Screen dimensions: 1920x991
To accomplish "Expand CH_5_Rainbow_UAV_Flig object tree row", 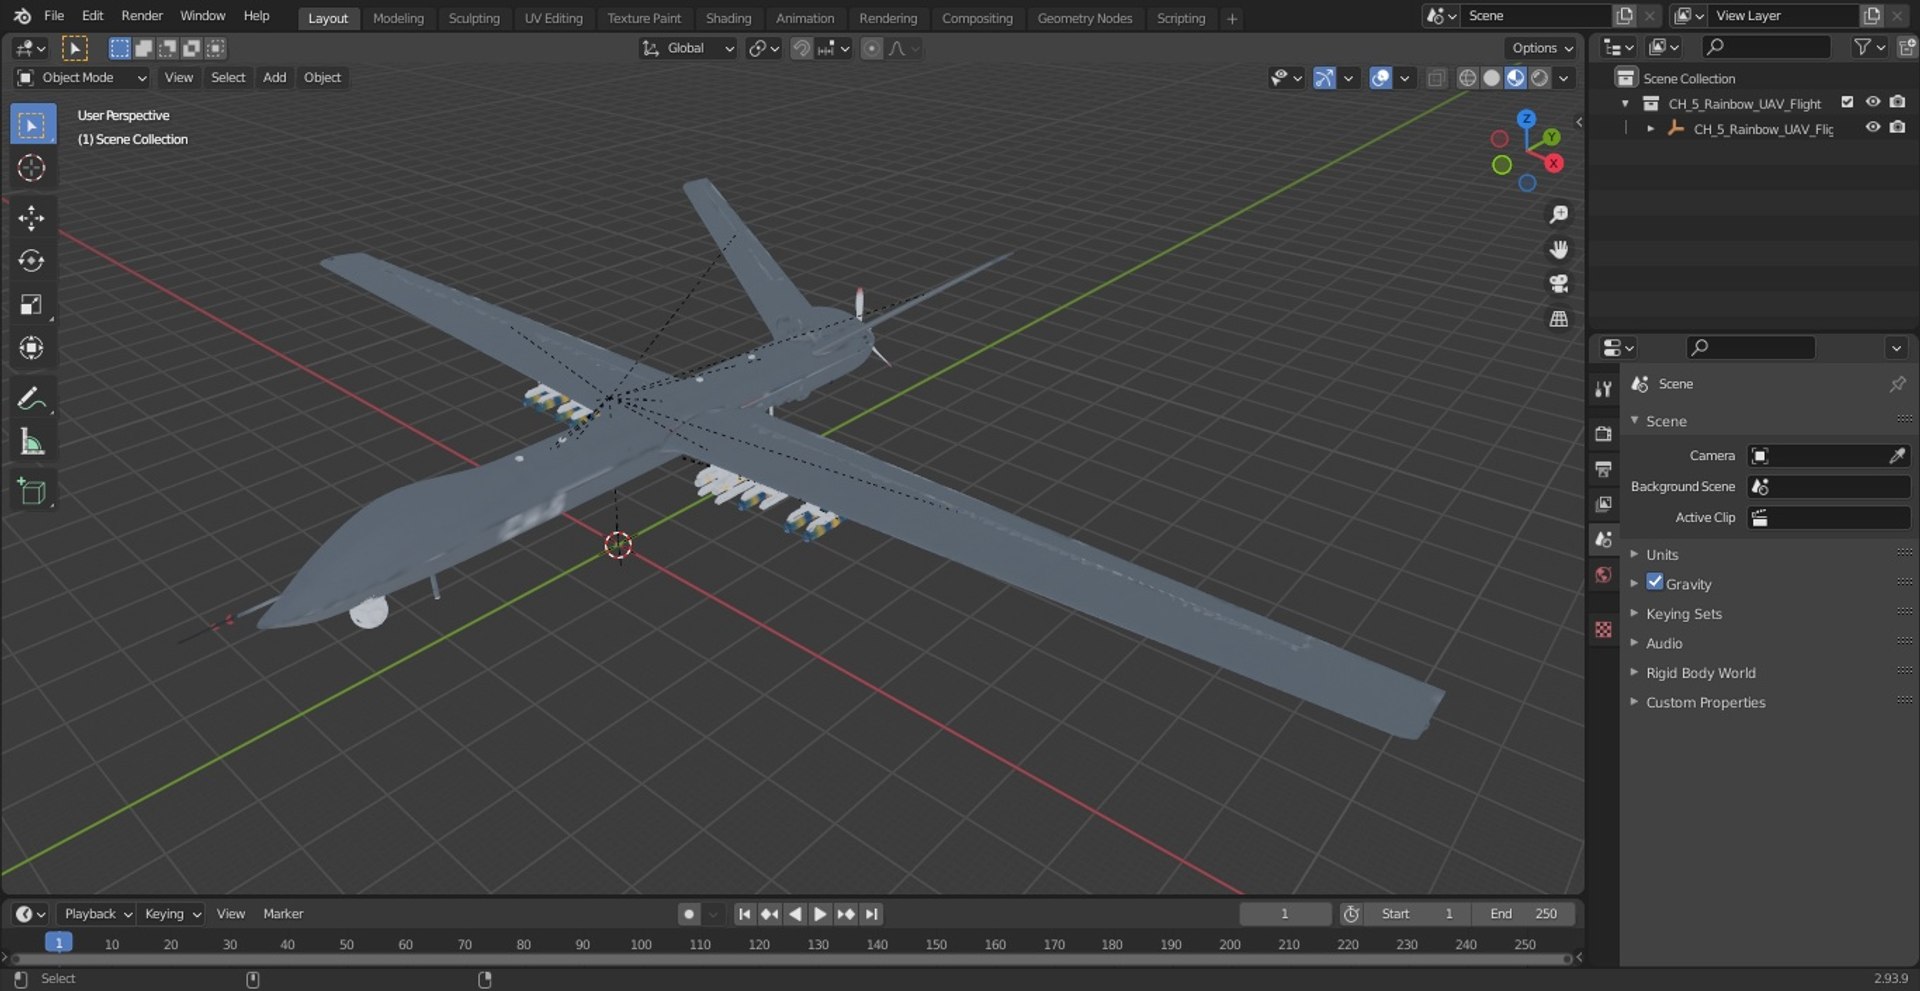I will click(1650, 128).
